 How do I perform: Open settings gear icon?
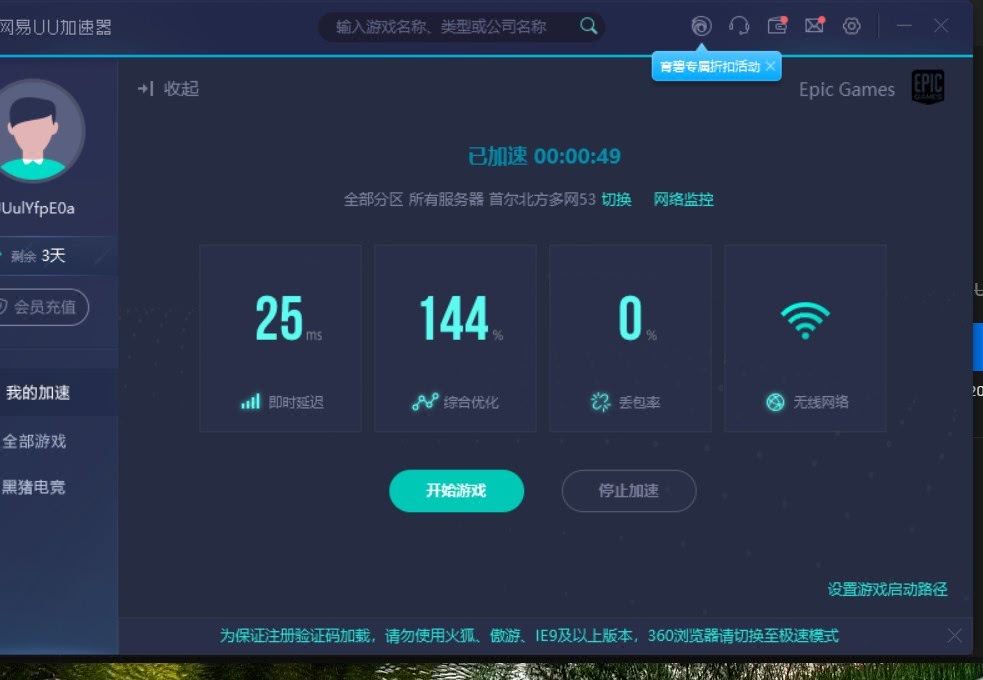click(x=851, y=26)
